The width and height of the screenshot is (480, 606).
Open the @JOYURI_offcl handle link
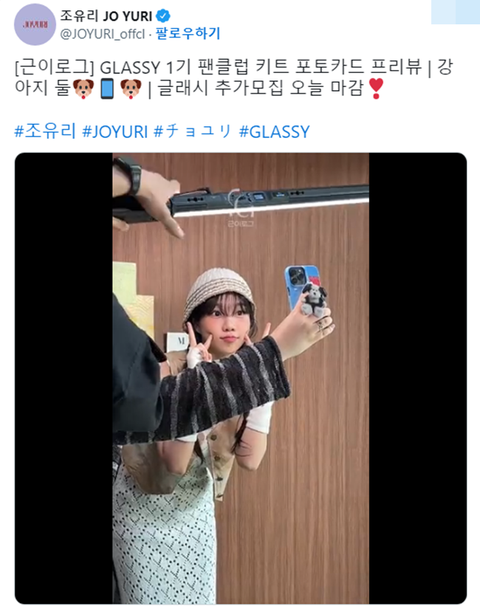pos(102,34)
